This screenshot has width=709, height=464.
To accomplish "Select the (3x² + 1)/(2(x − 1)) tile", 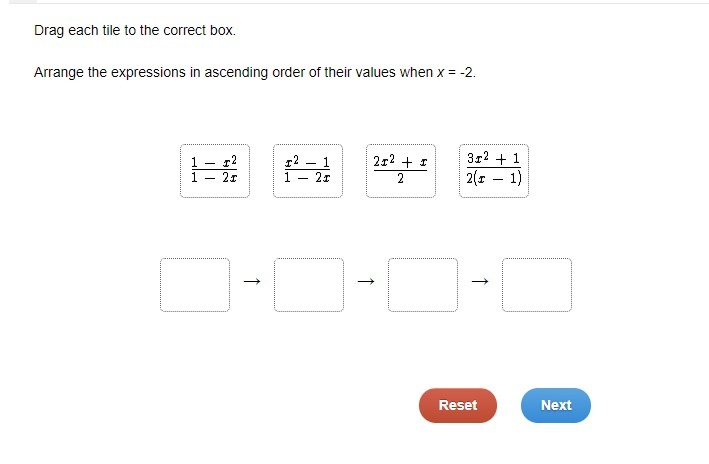I will click(x=493, y=171).
